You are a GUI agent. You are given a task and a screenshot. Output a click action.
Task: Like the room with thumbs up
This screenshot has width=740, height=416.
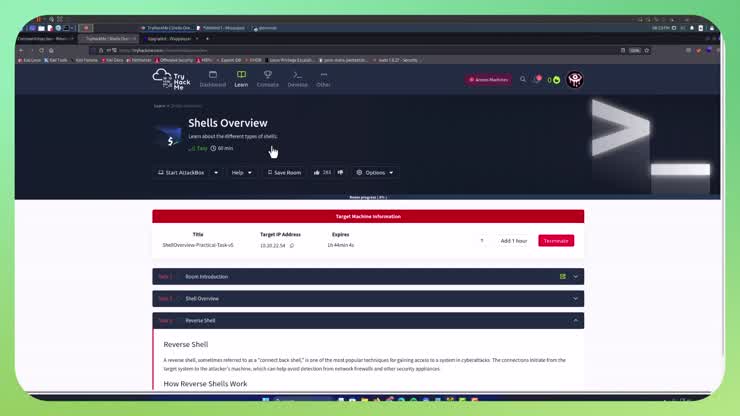point(317,172)
